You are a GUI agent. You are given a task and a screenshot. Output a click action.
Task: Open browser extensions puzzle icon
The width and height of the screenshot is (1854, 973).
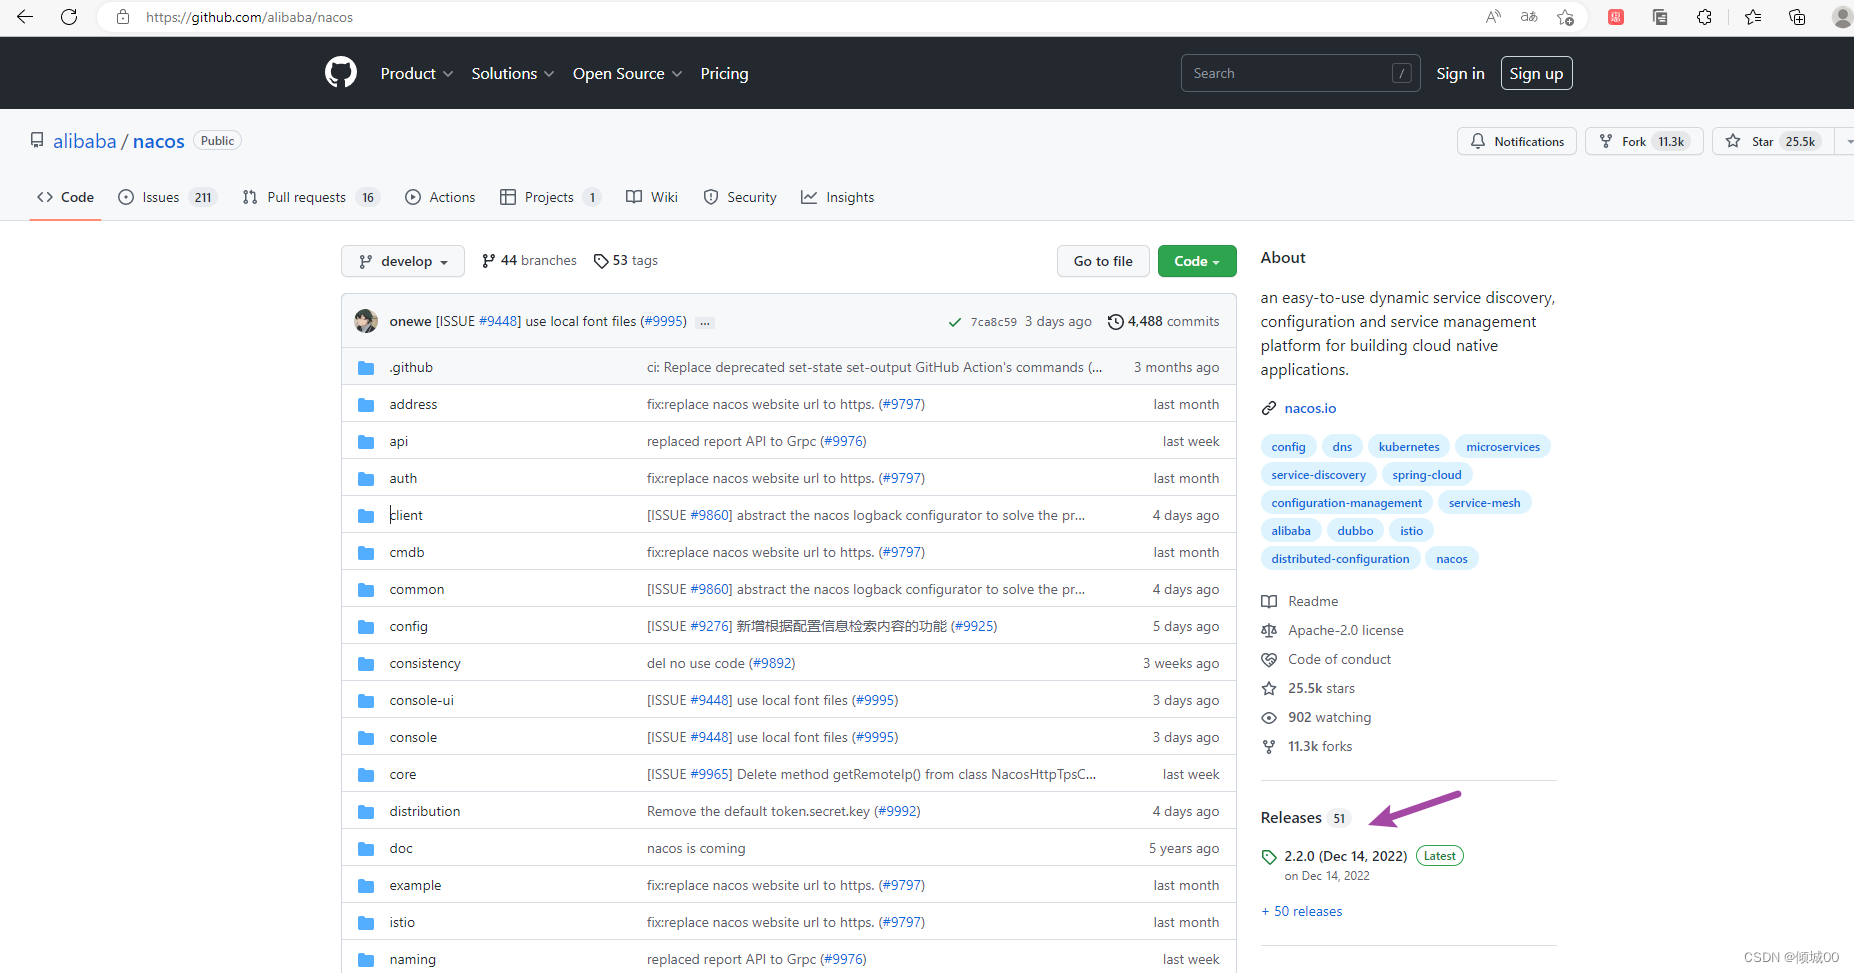pyautogui.click(x=1704, y=17)
